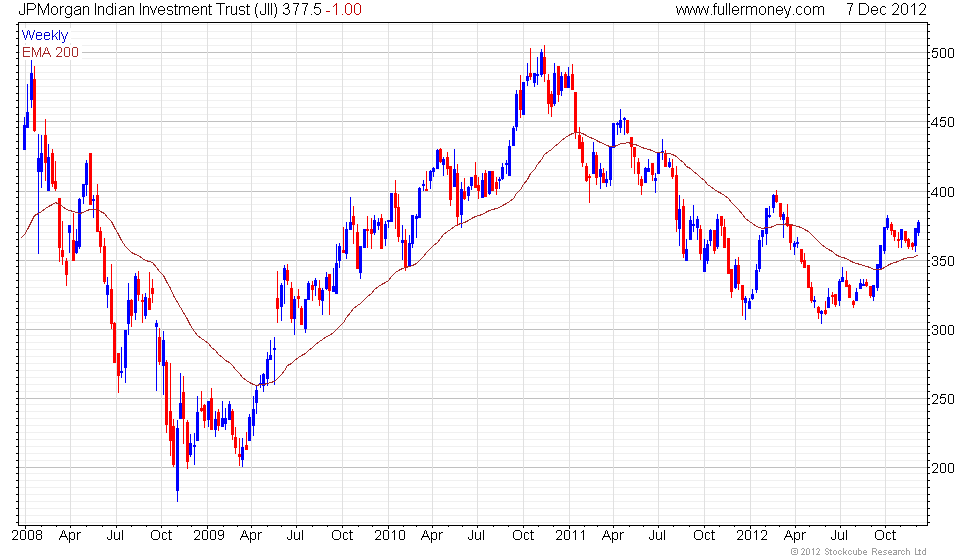This screenshot has height=560, width=980.
Task: Click the Jul label following 2009
Action: coord(295,535)
